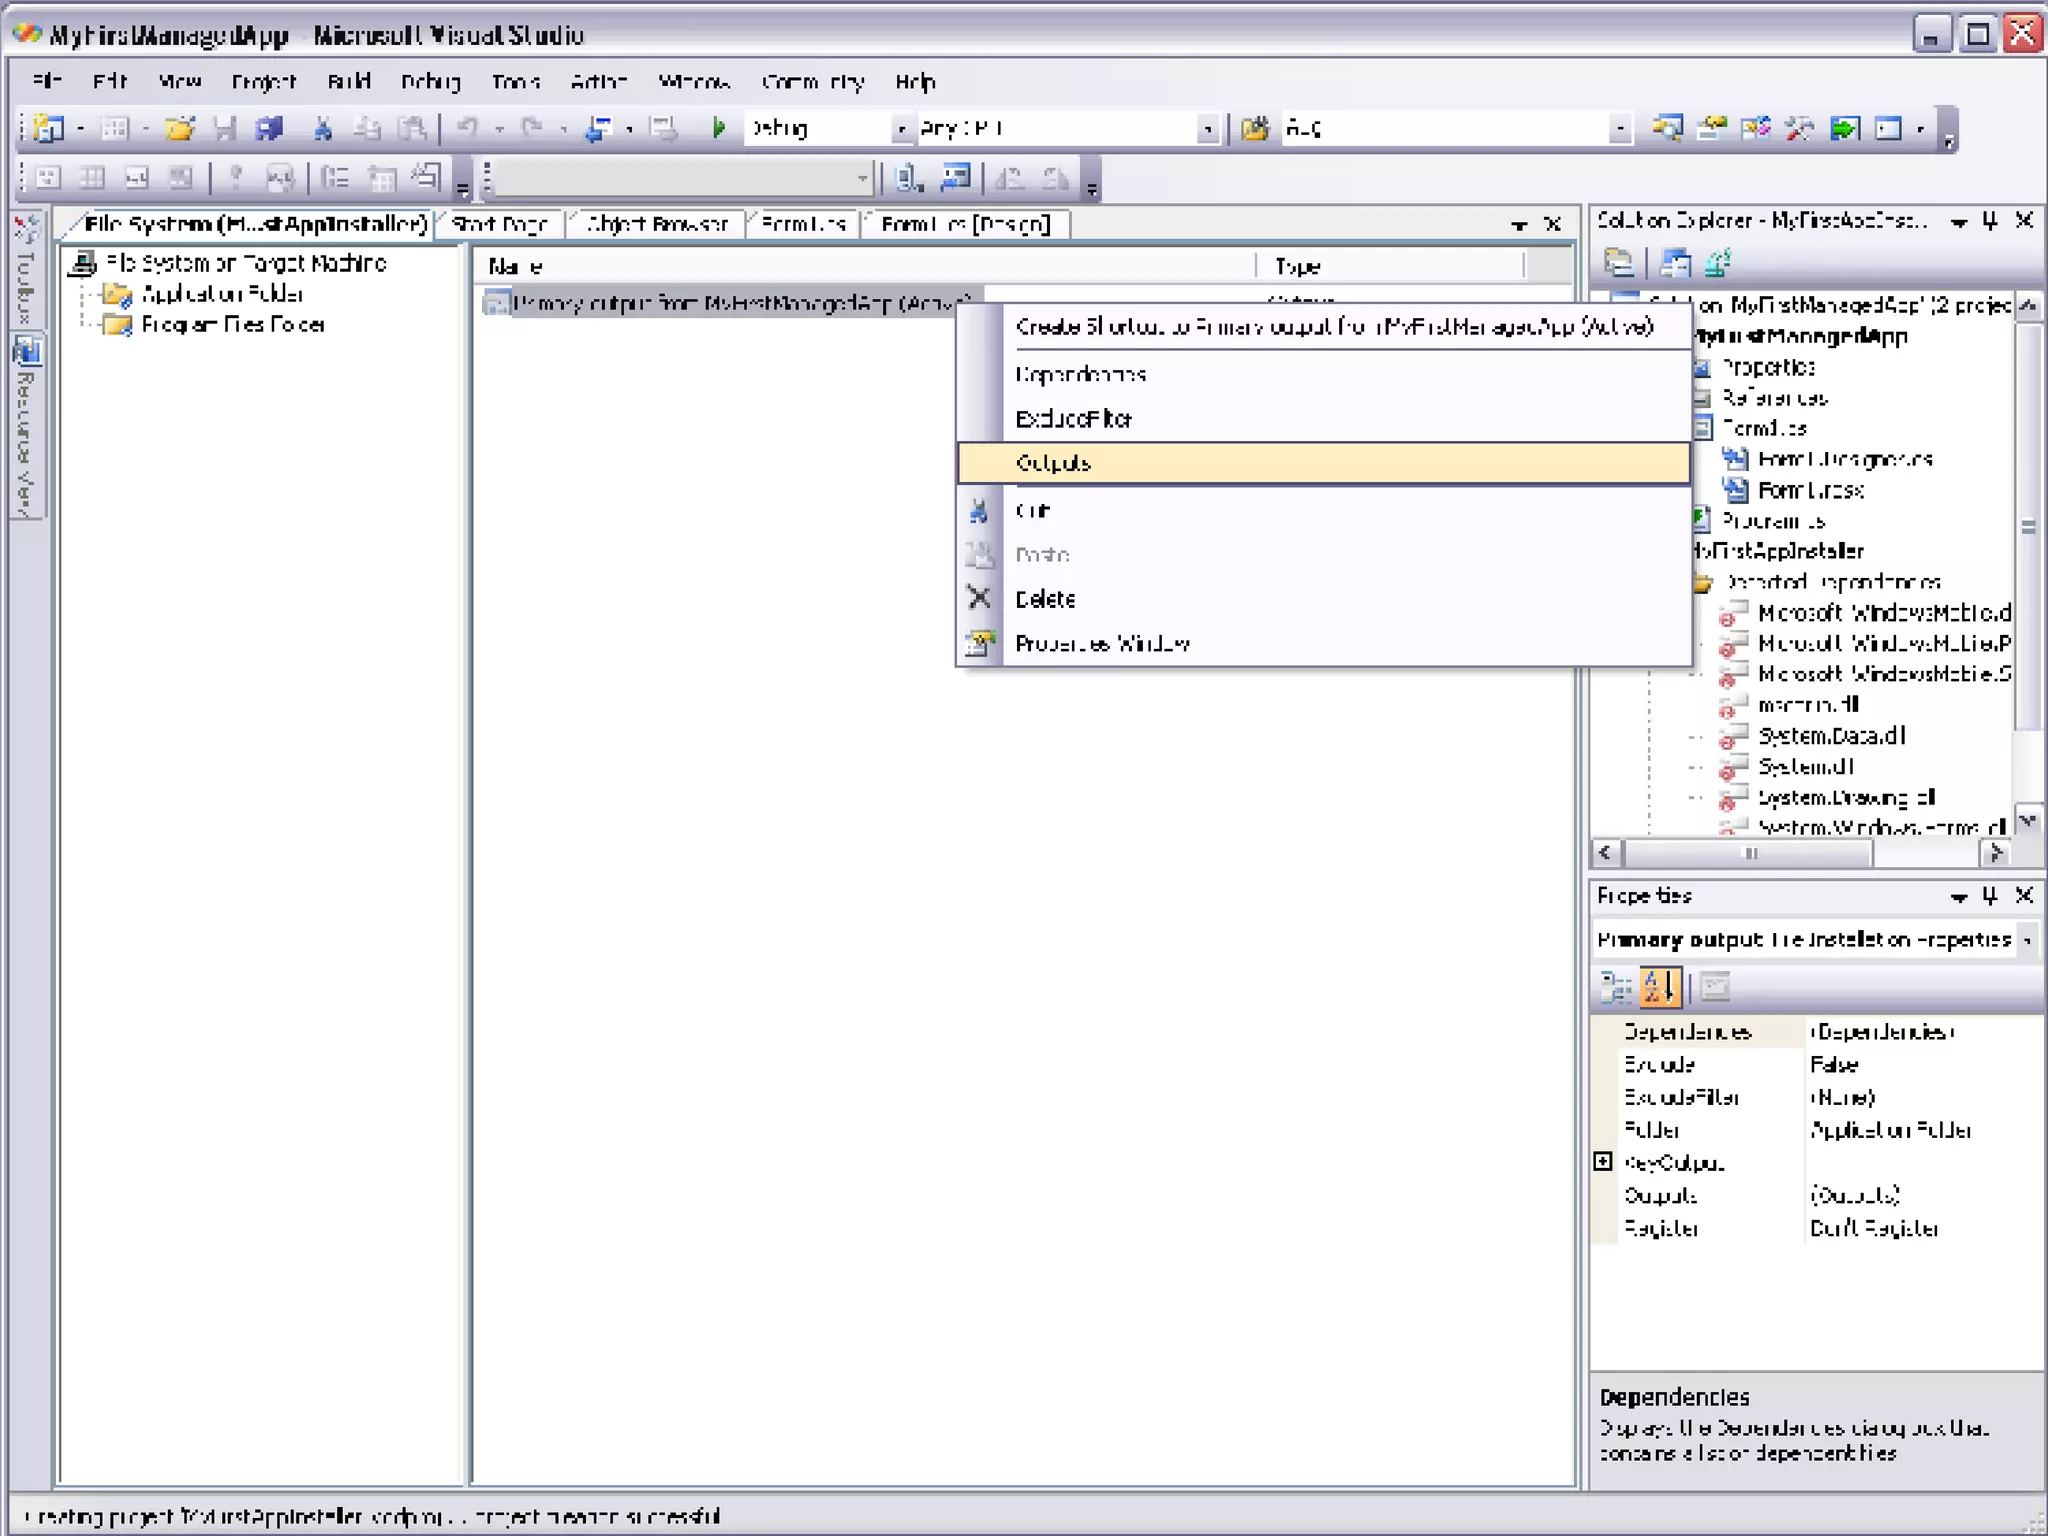
Task: Click the Open File folder icon
Action: pos(180,128)
